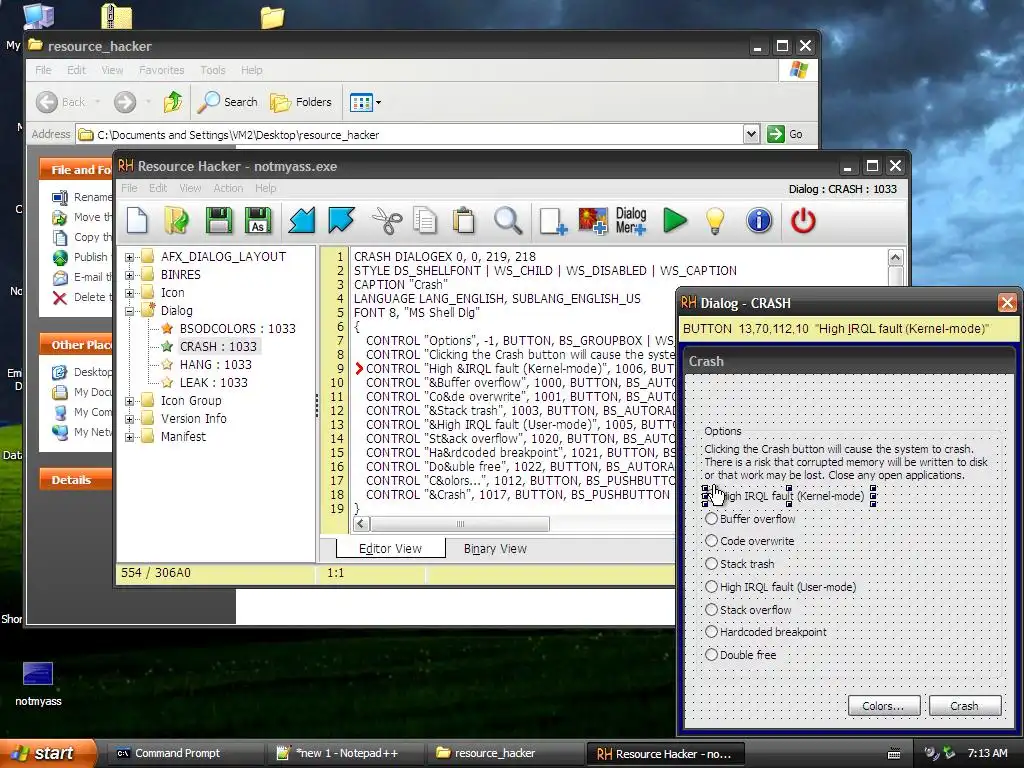Select the Stack overflow radio button
The width and height of the screenshot is (1024, 768).
(x=711, y=609)
